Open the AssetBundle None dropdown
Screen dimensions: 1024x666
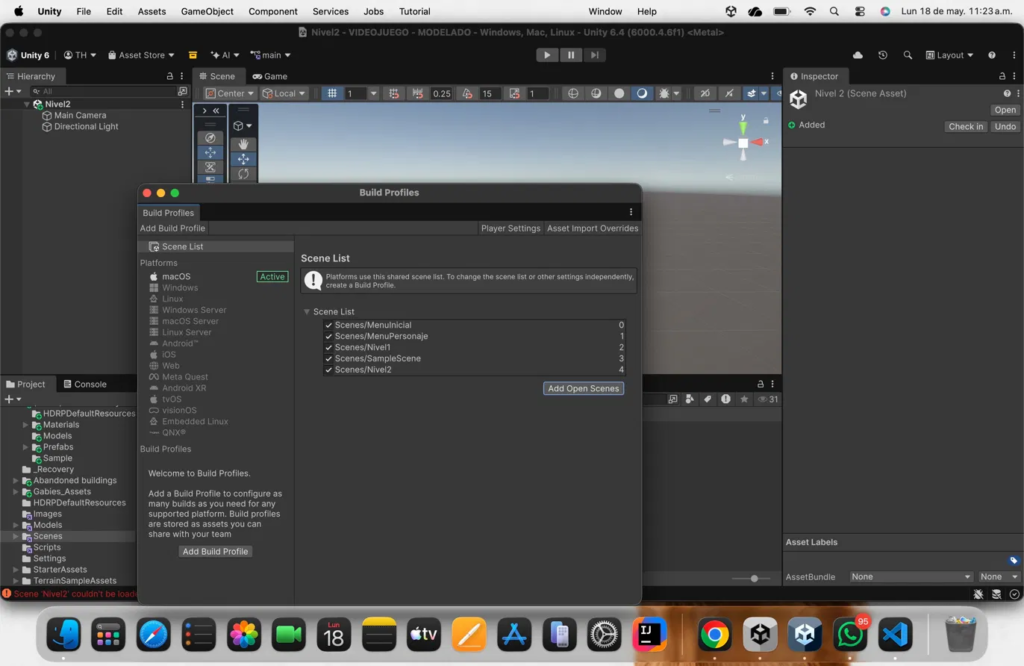point(910,577)
